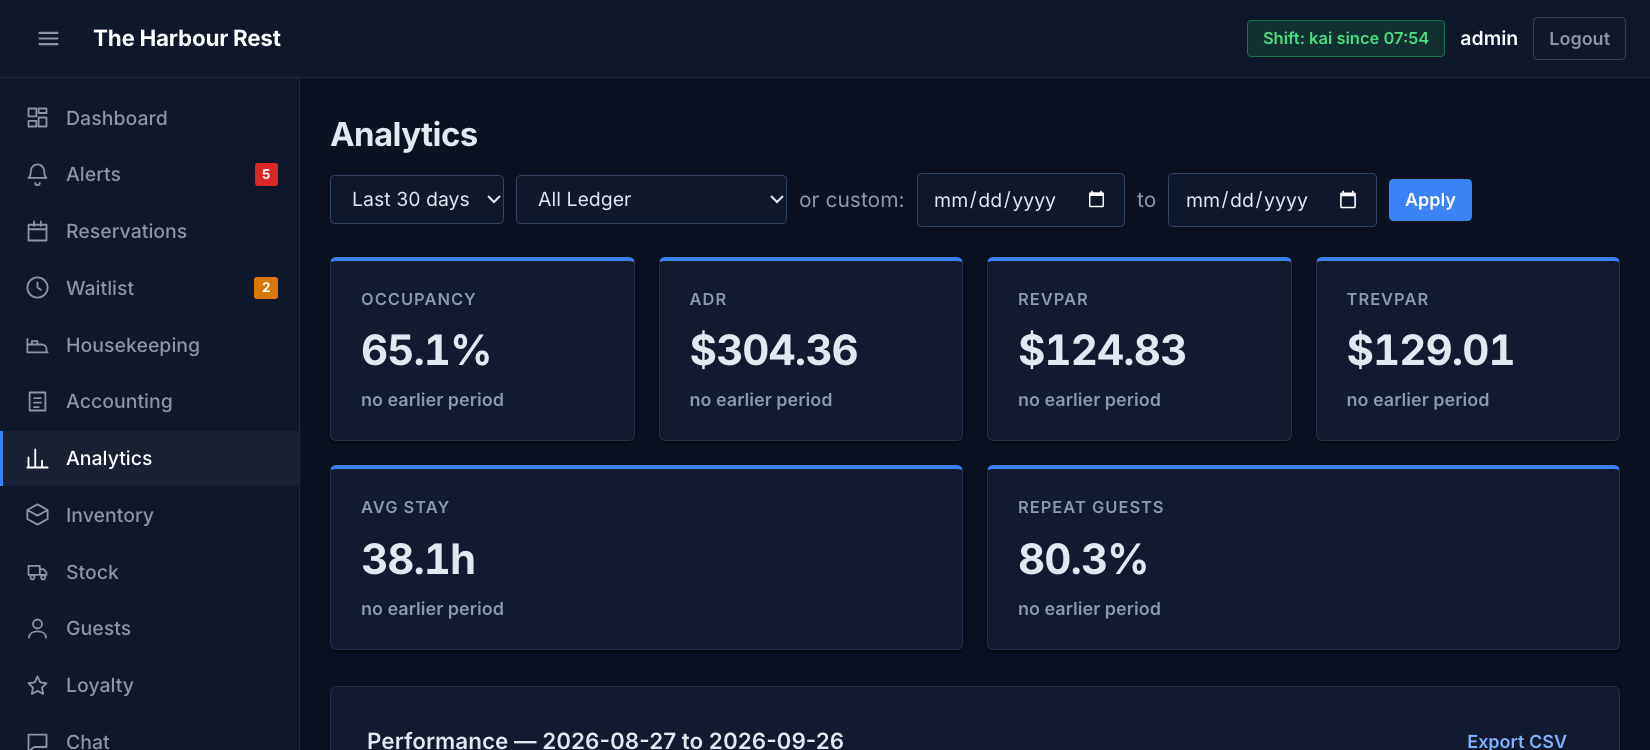
Task: Click the Logout button
Action: (x=1579, y=39)
